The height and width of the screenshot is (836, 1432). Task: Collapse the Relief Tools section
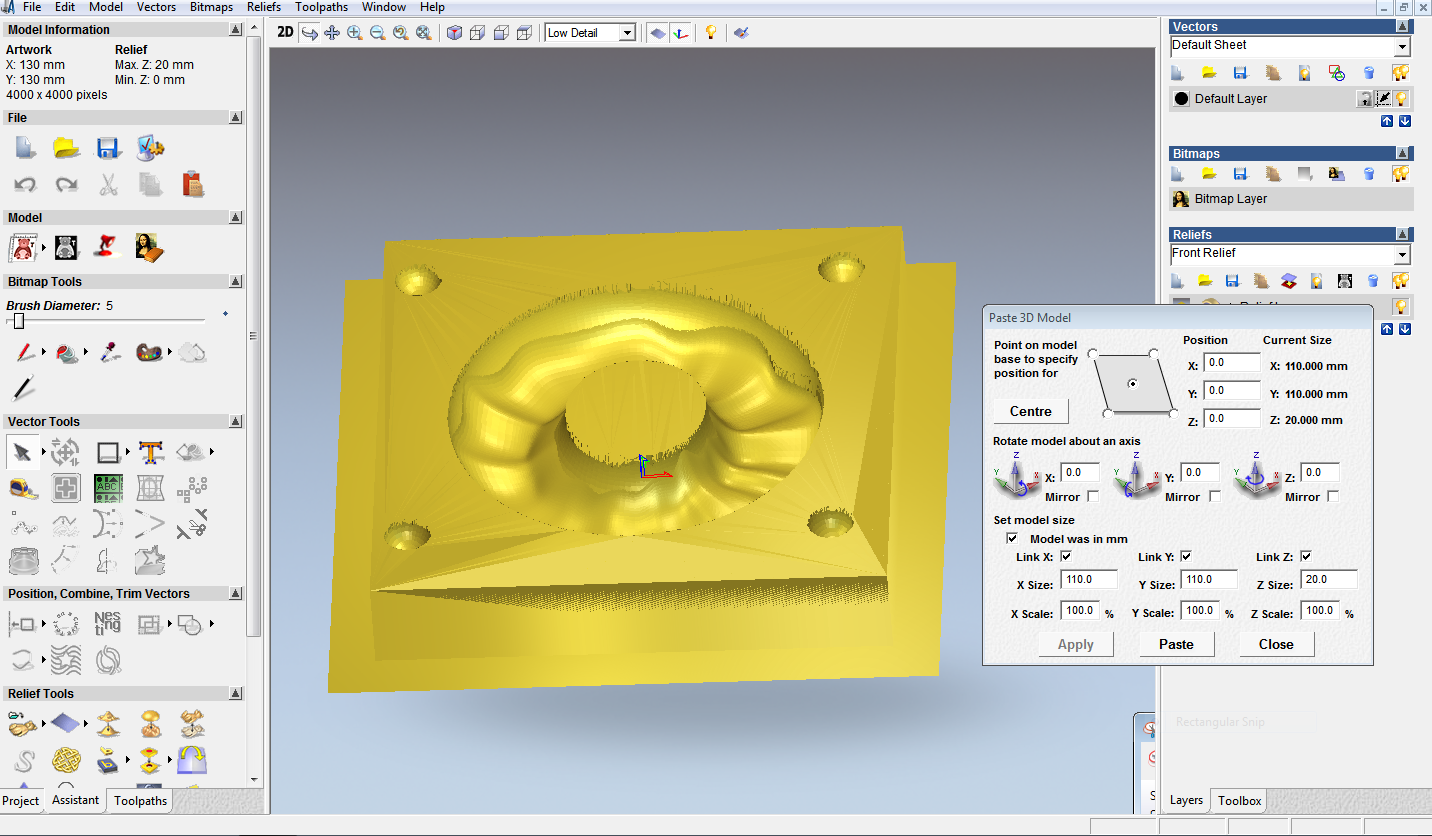236,694
